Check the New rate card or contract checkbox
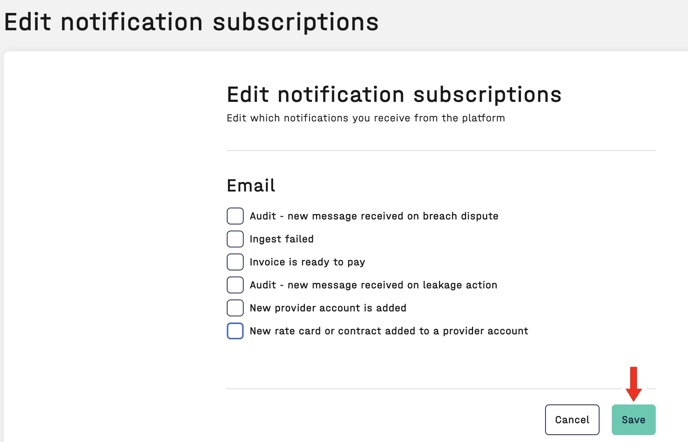 coord(235,331)
